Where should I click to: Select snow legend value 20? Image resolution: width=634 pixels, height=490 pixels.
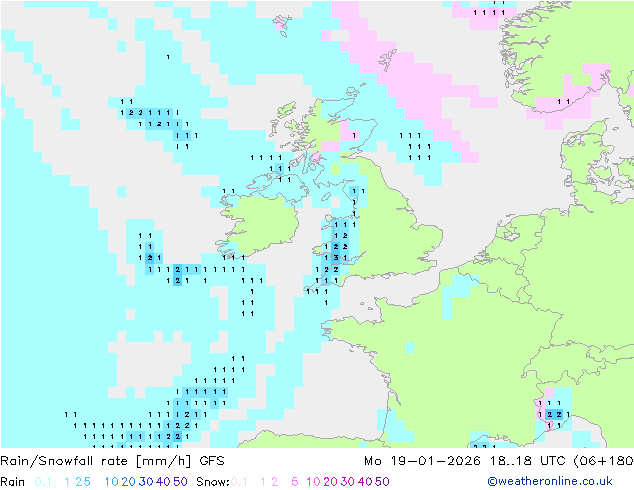click(331, 482)
